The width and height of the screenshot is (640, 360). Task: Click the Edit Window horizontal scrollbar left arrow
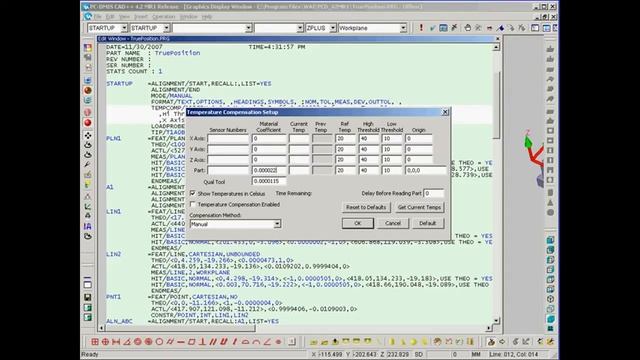pos(102,328)
